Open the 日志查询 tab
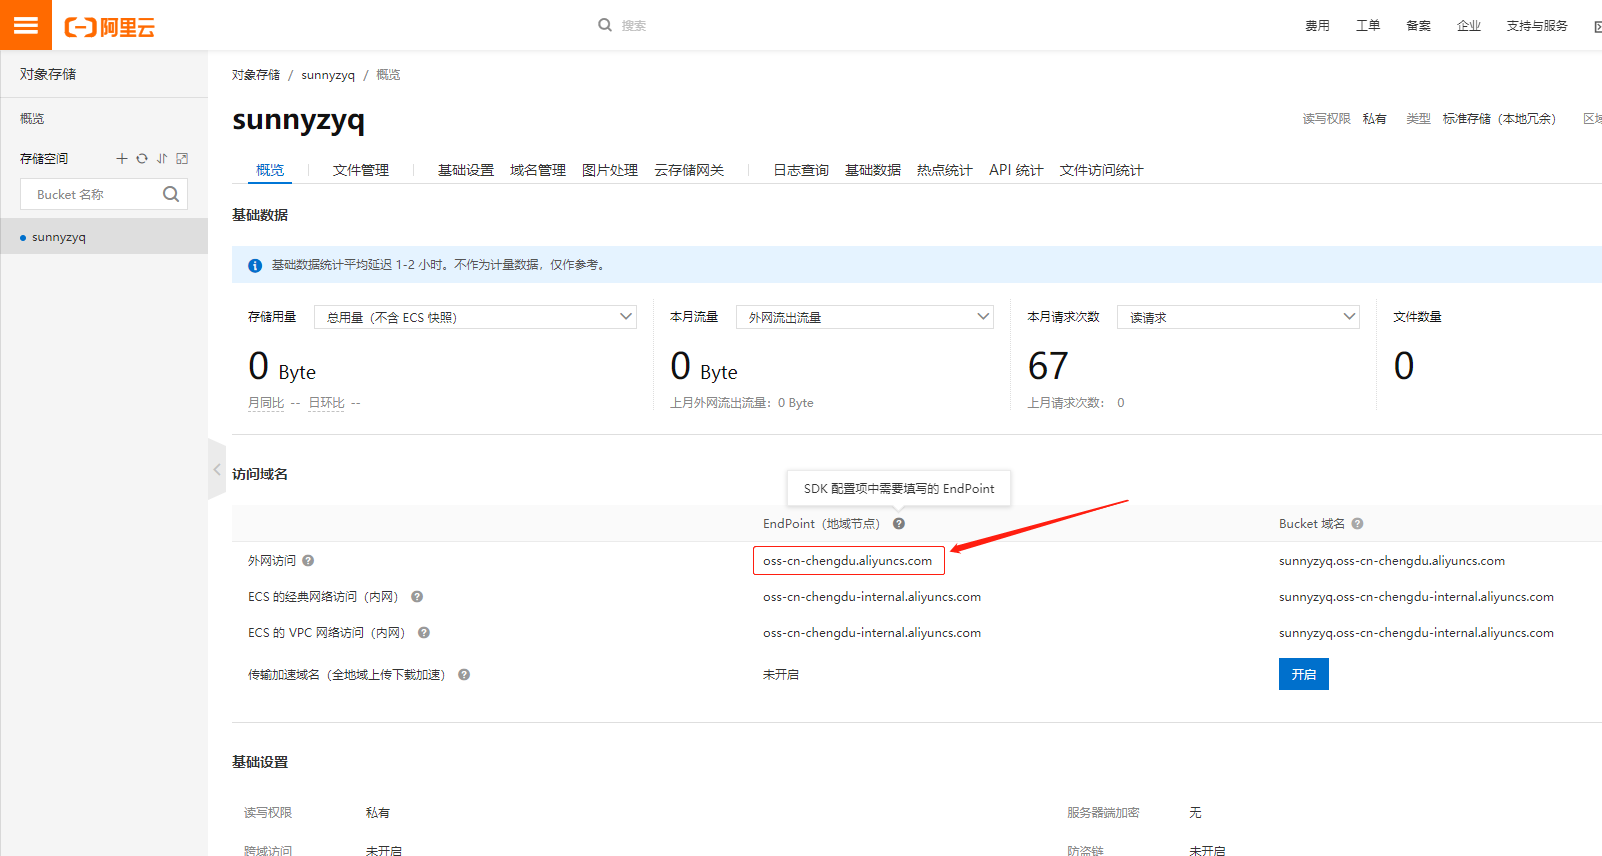1602x856 pixels. [x=801, y=170]
